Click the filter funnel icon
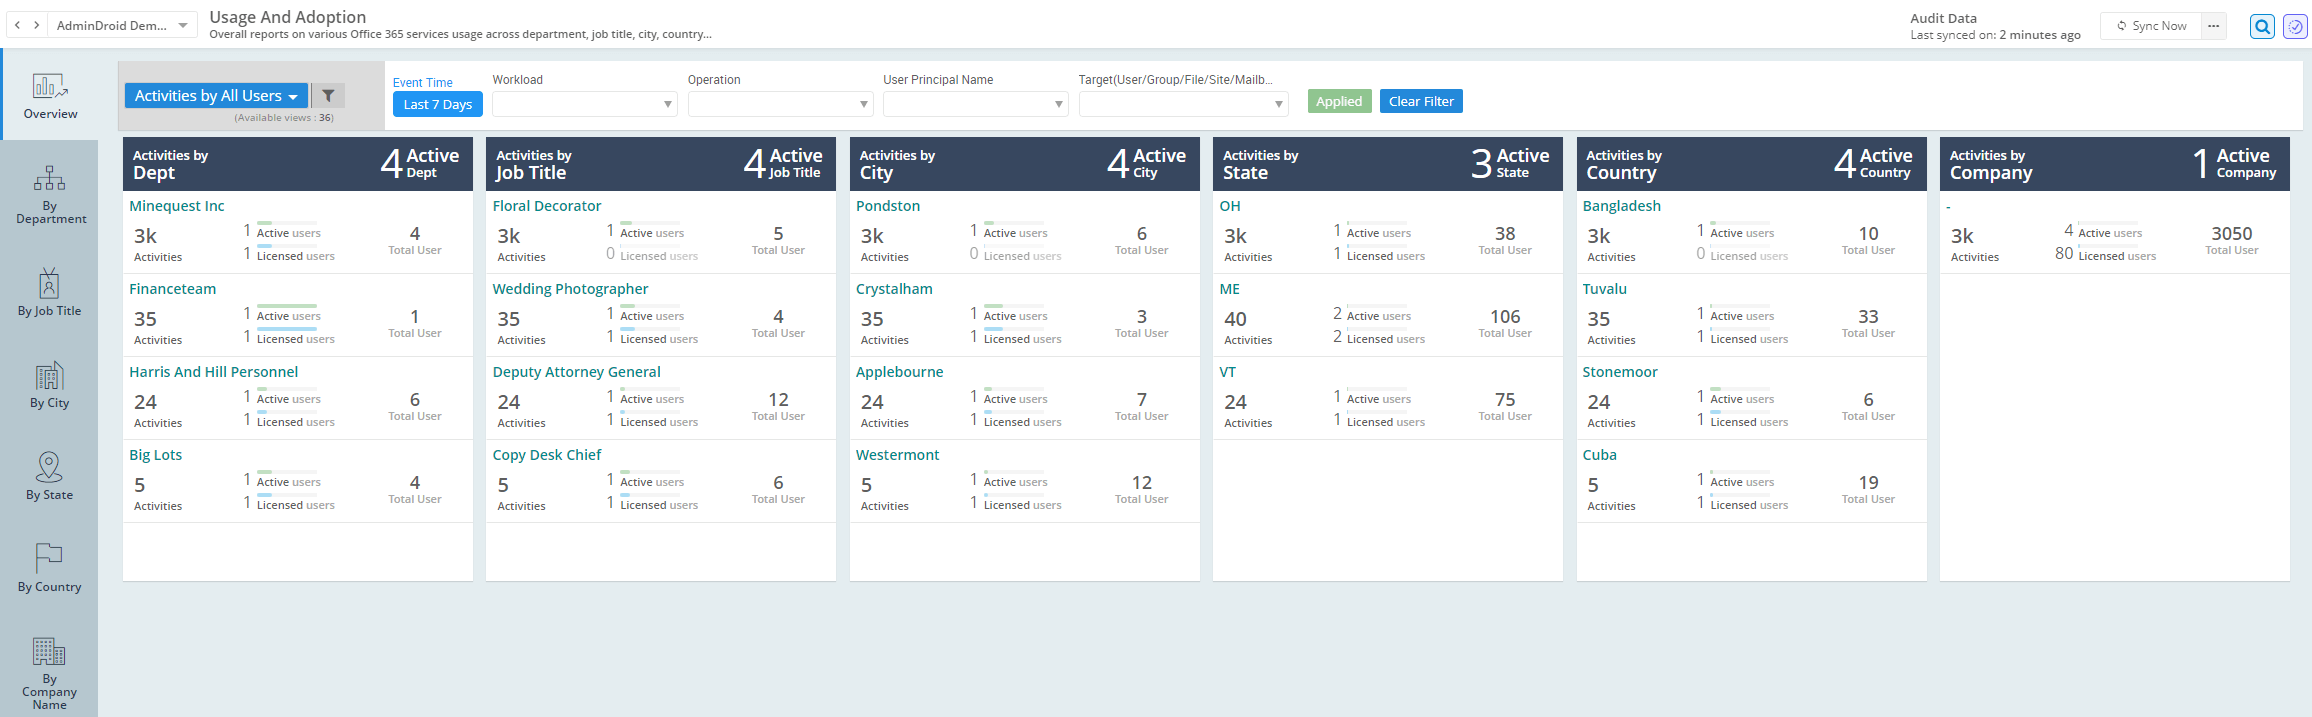This screenshot has width=2312, height=717. coord(328,96)
